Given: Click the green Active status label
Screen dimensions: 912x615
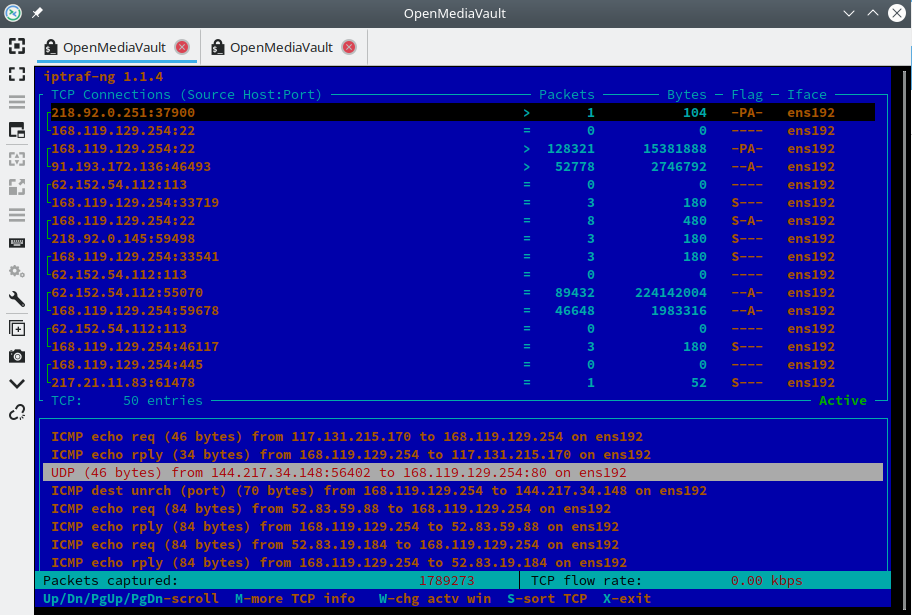Looking at the screenshot, I should (842, 400).
